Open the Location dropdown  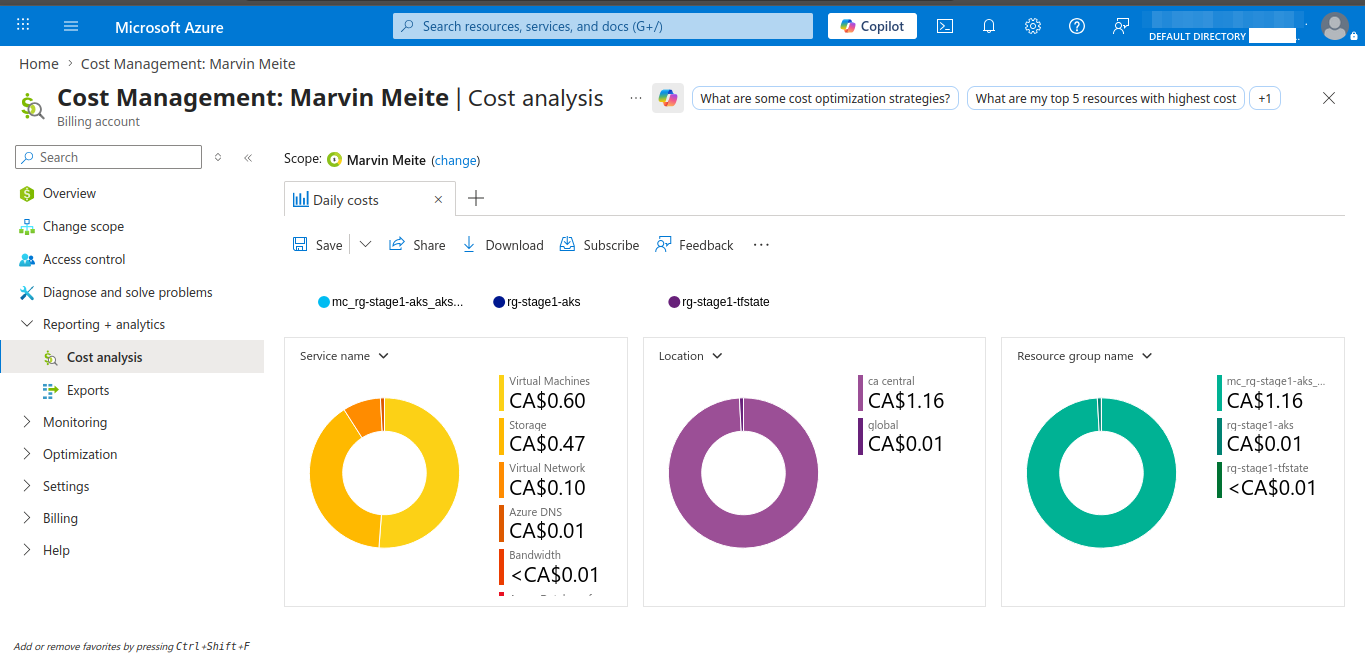coord(690,356)
